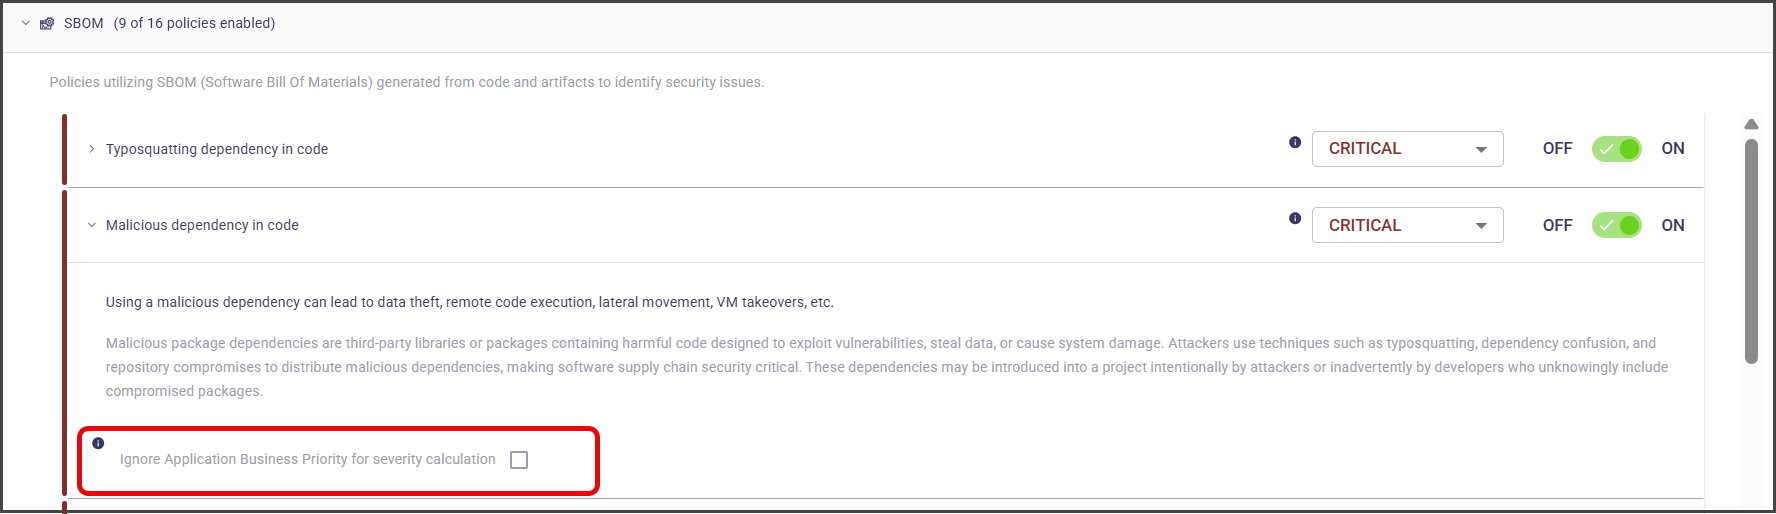Click the scrollbar up arrow
The height and width of the screenshot is (514, 1776).
point(1751,125)
